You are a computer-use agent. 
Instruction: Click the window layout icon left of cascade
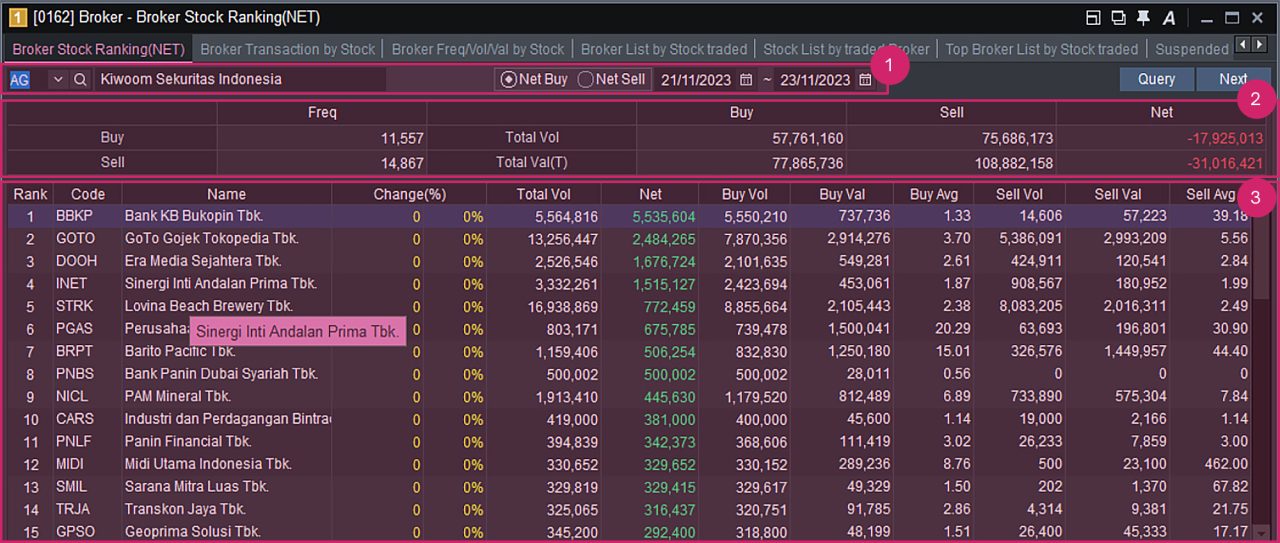pyautogui.click(x=1093, y=18)
